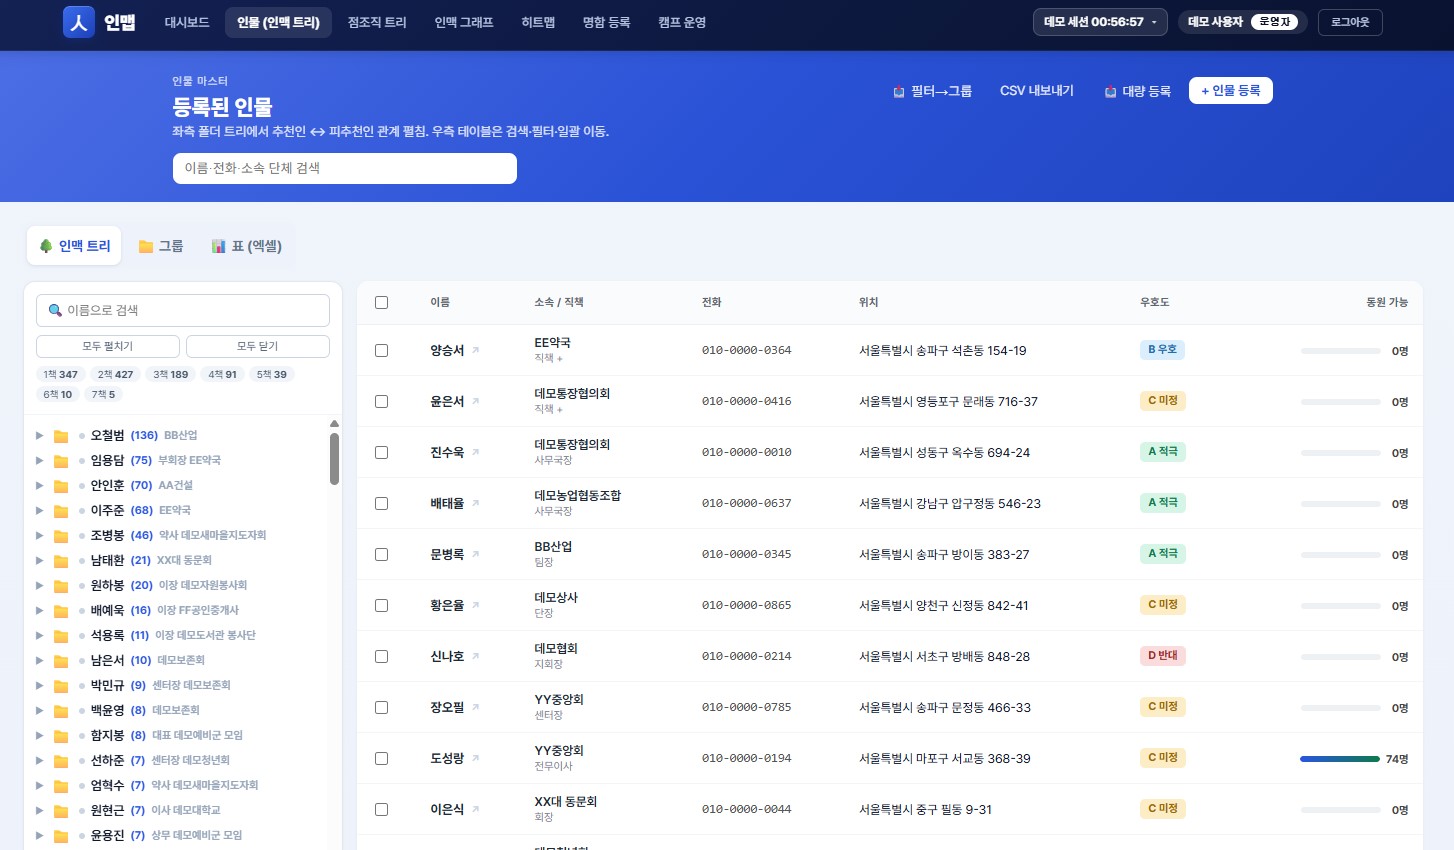Click the 인맵 logo icon
Image resolution: width=1454 pixels, height=850 pixels.
(79, 22)
